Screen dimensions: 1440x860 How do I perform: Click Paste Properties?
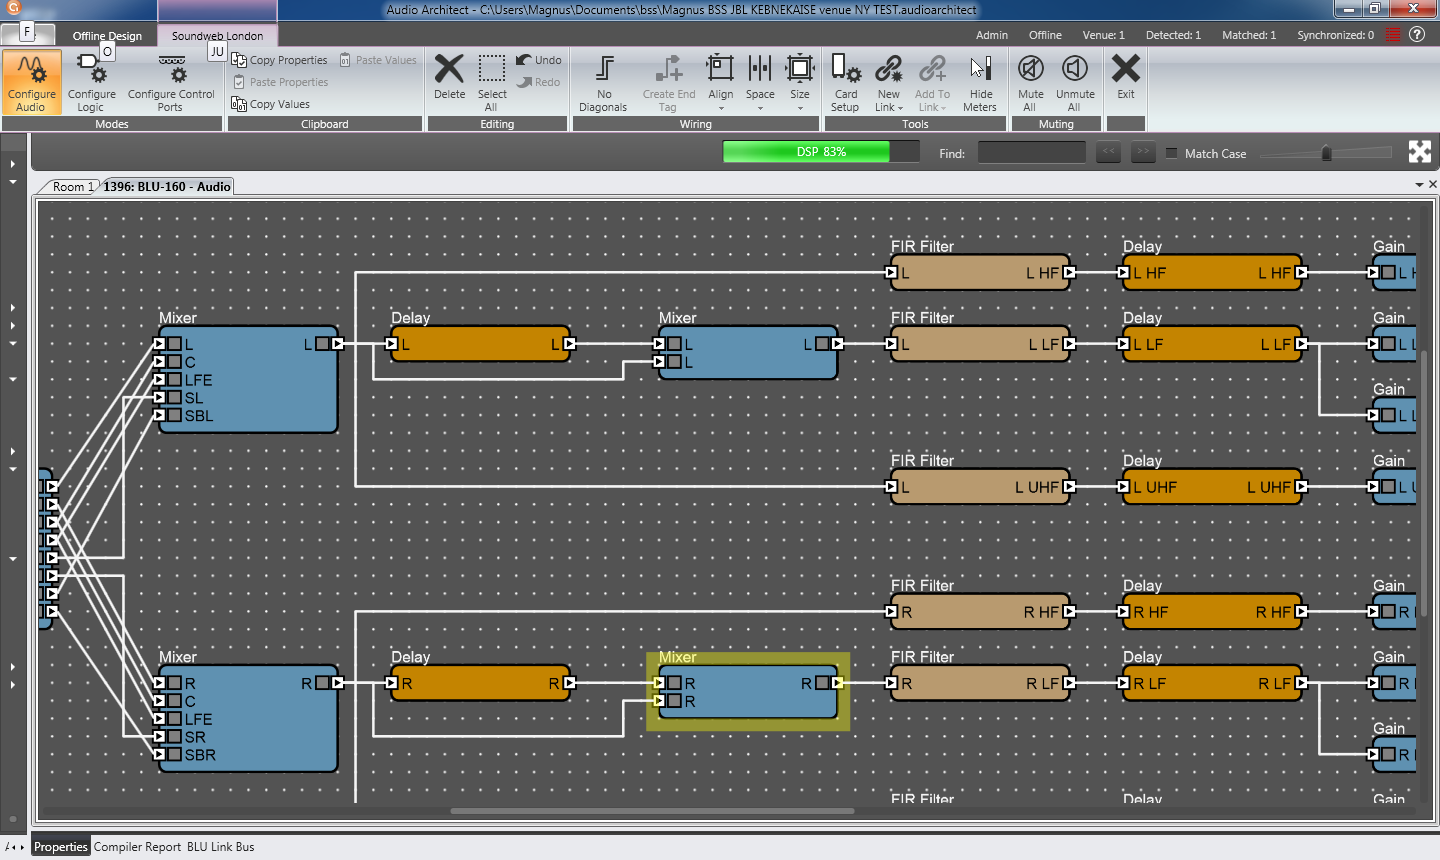[x=281, y=82]
